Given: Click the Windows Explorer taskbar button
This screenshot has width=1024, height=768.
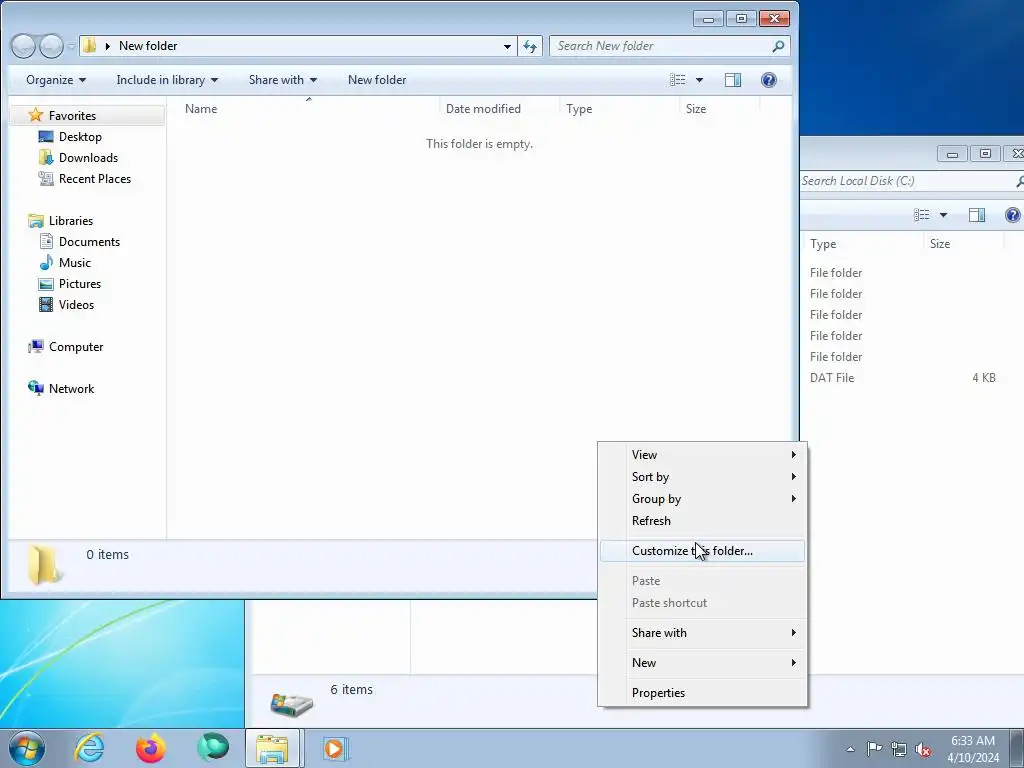Looking at the screenshot, I should 273,748.
